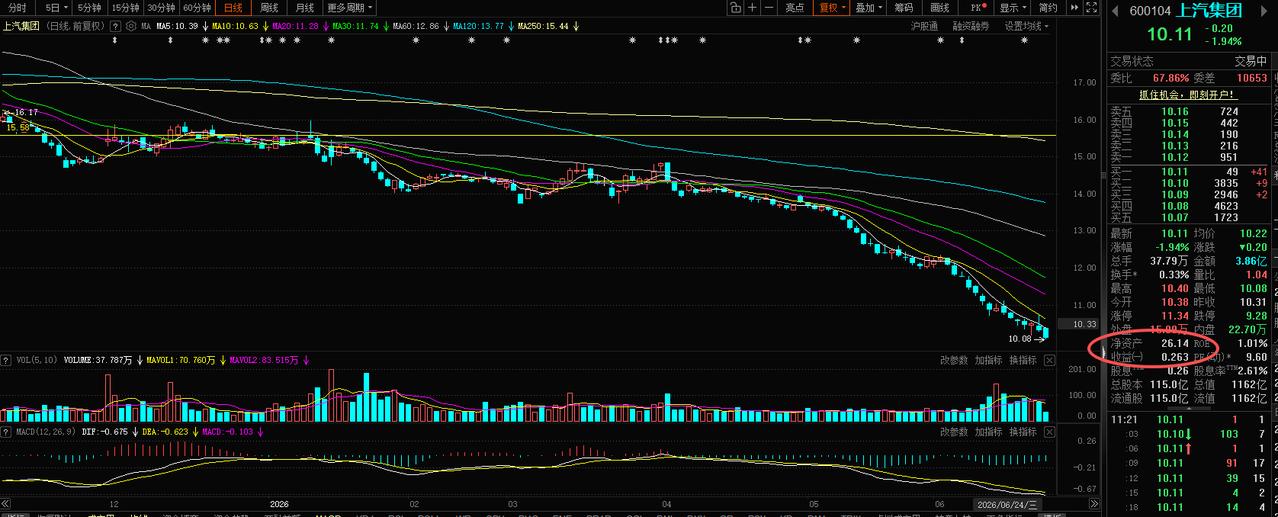Select 日线 daily chart tab
Screen dimensions: 1278x517
[232, 8]
